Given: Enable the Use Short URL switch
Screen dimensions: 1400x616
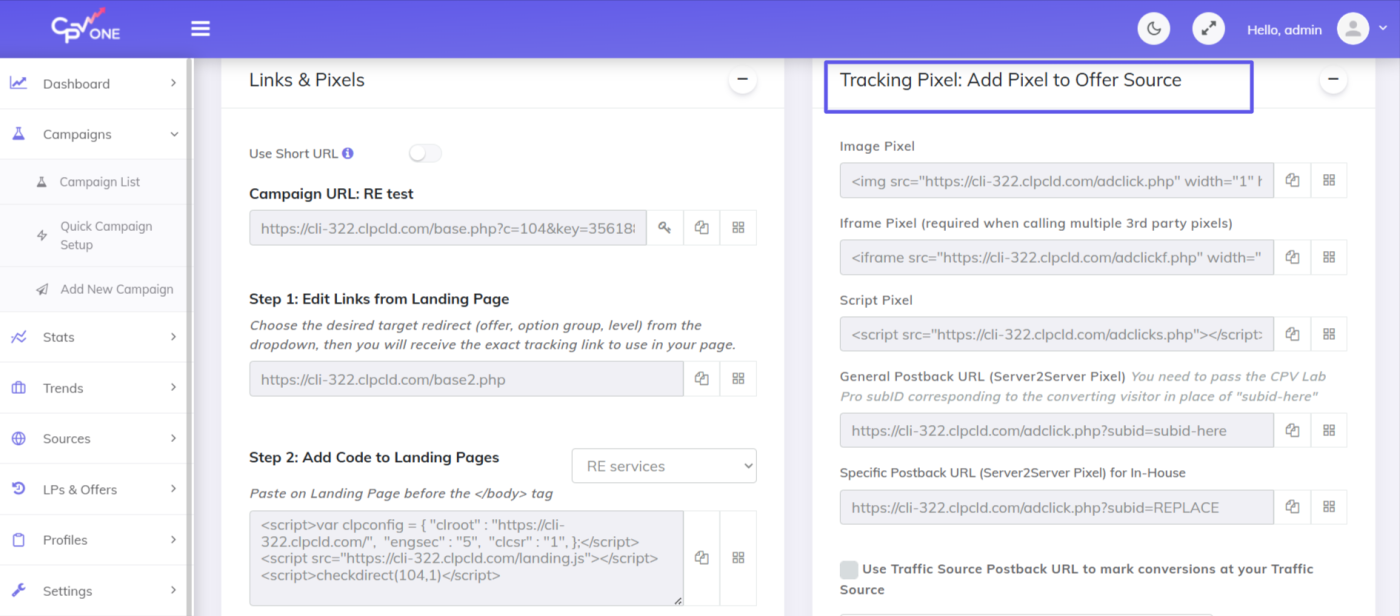Looking at the screenshot, I should tap(425, 154).
